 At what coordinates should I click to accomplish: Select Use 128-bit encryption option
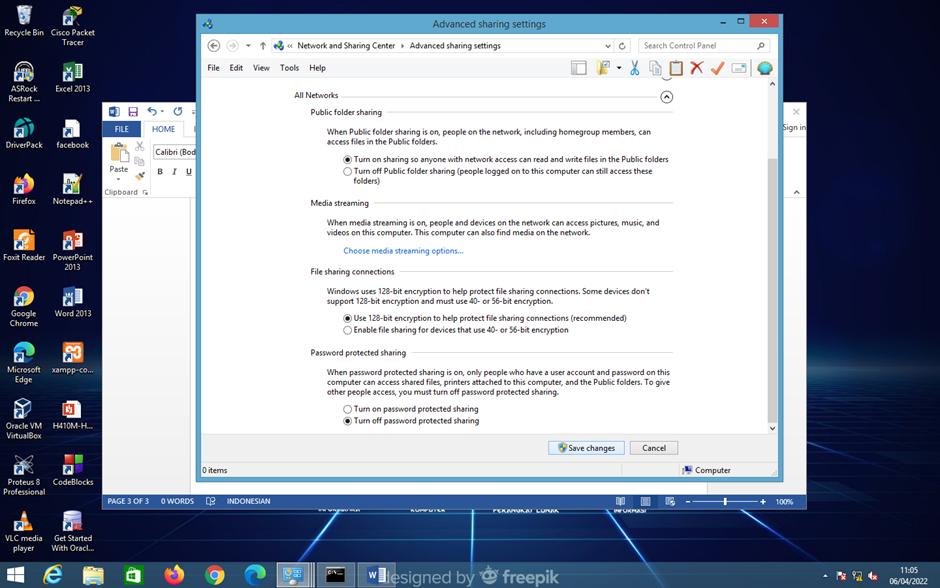(347, 318)
